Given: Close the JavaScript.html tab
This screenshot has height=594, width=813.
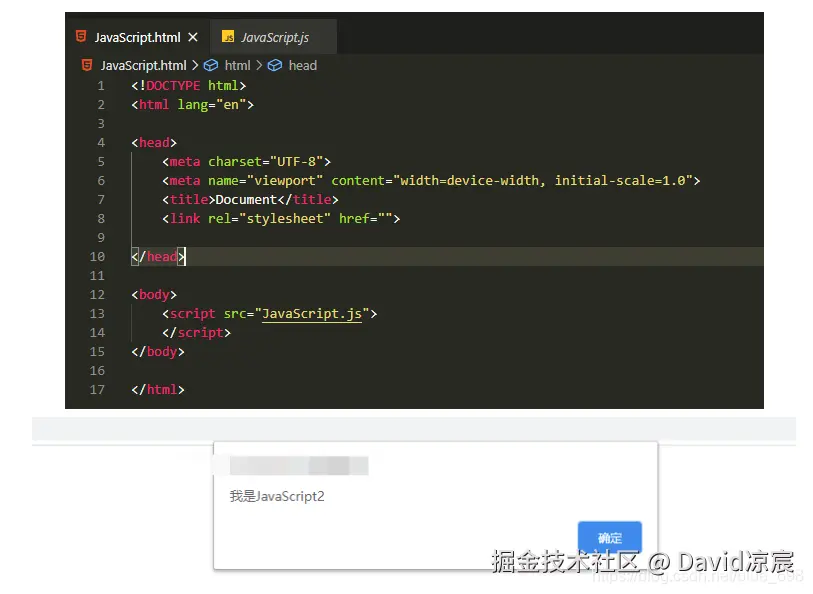Looking at the screenshot, I should tap(193, 37).
